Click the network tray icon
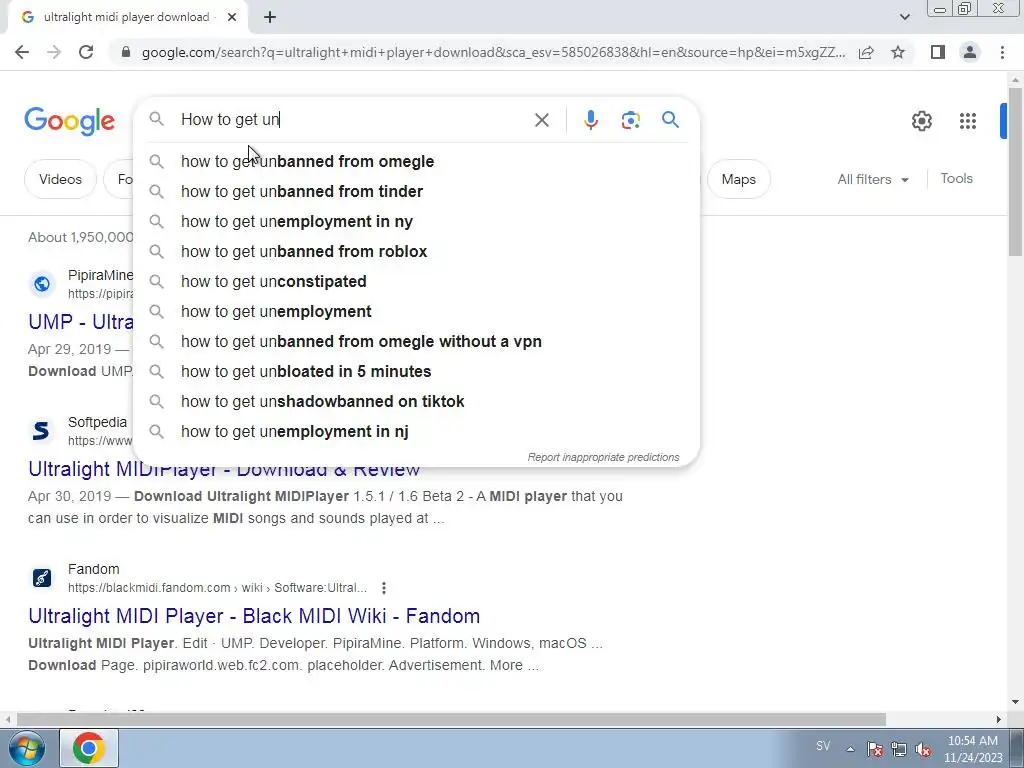This screenshot has height=768, width=1024. pos(899,749)
